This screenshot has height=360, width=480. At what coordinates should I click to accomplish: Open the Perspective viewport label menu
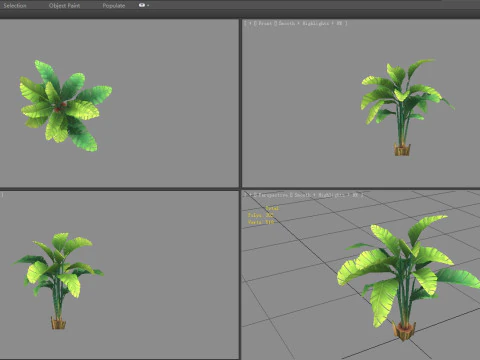(x=273, y=195)
